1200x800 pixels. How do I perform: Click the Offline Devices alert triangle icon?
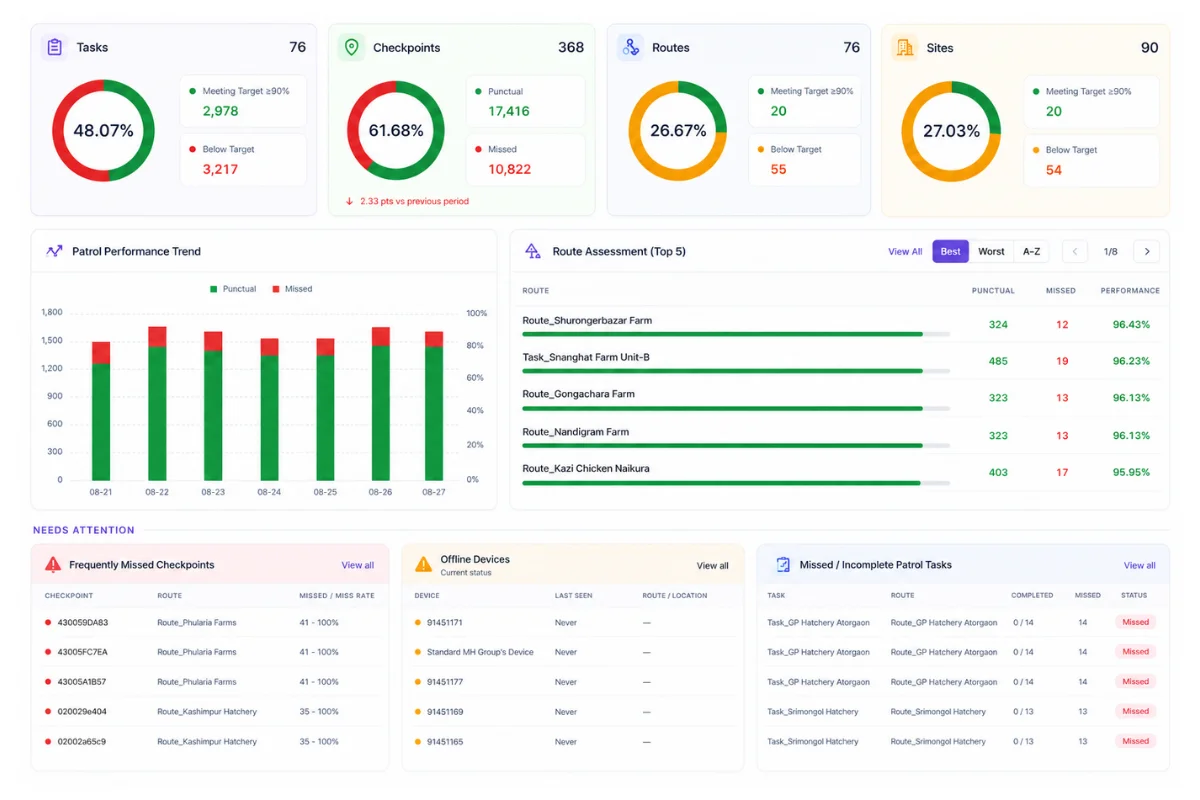423,564
